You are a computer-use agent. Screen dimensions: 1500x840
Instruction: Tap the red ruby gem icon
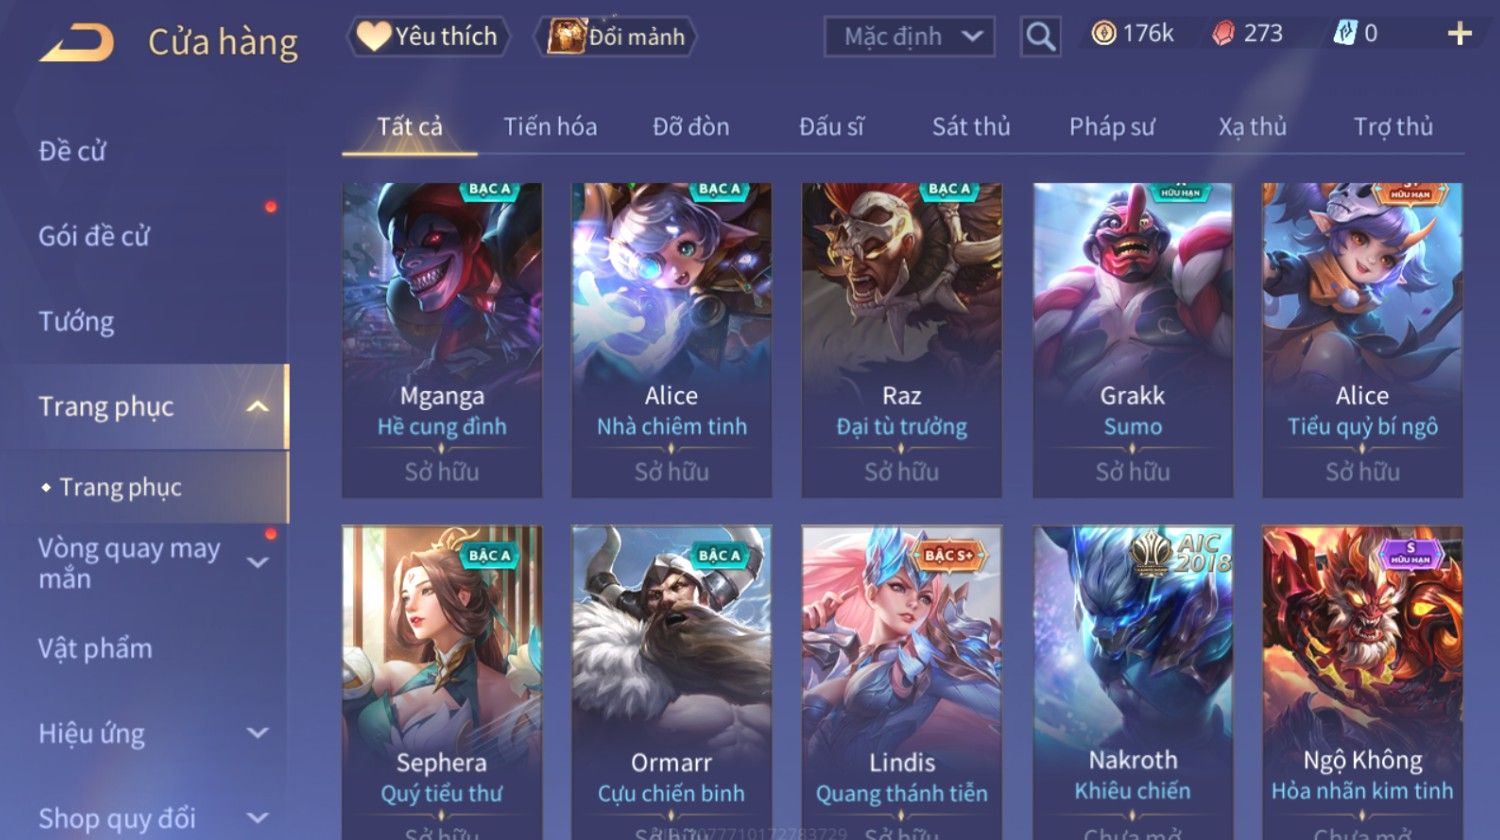coord(1223,34)
